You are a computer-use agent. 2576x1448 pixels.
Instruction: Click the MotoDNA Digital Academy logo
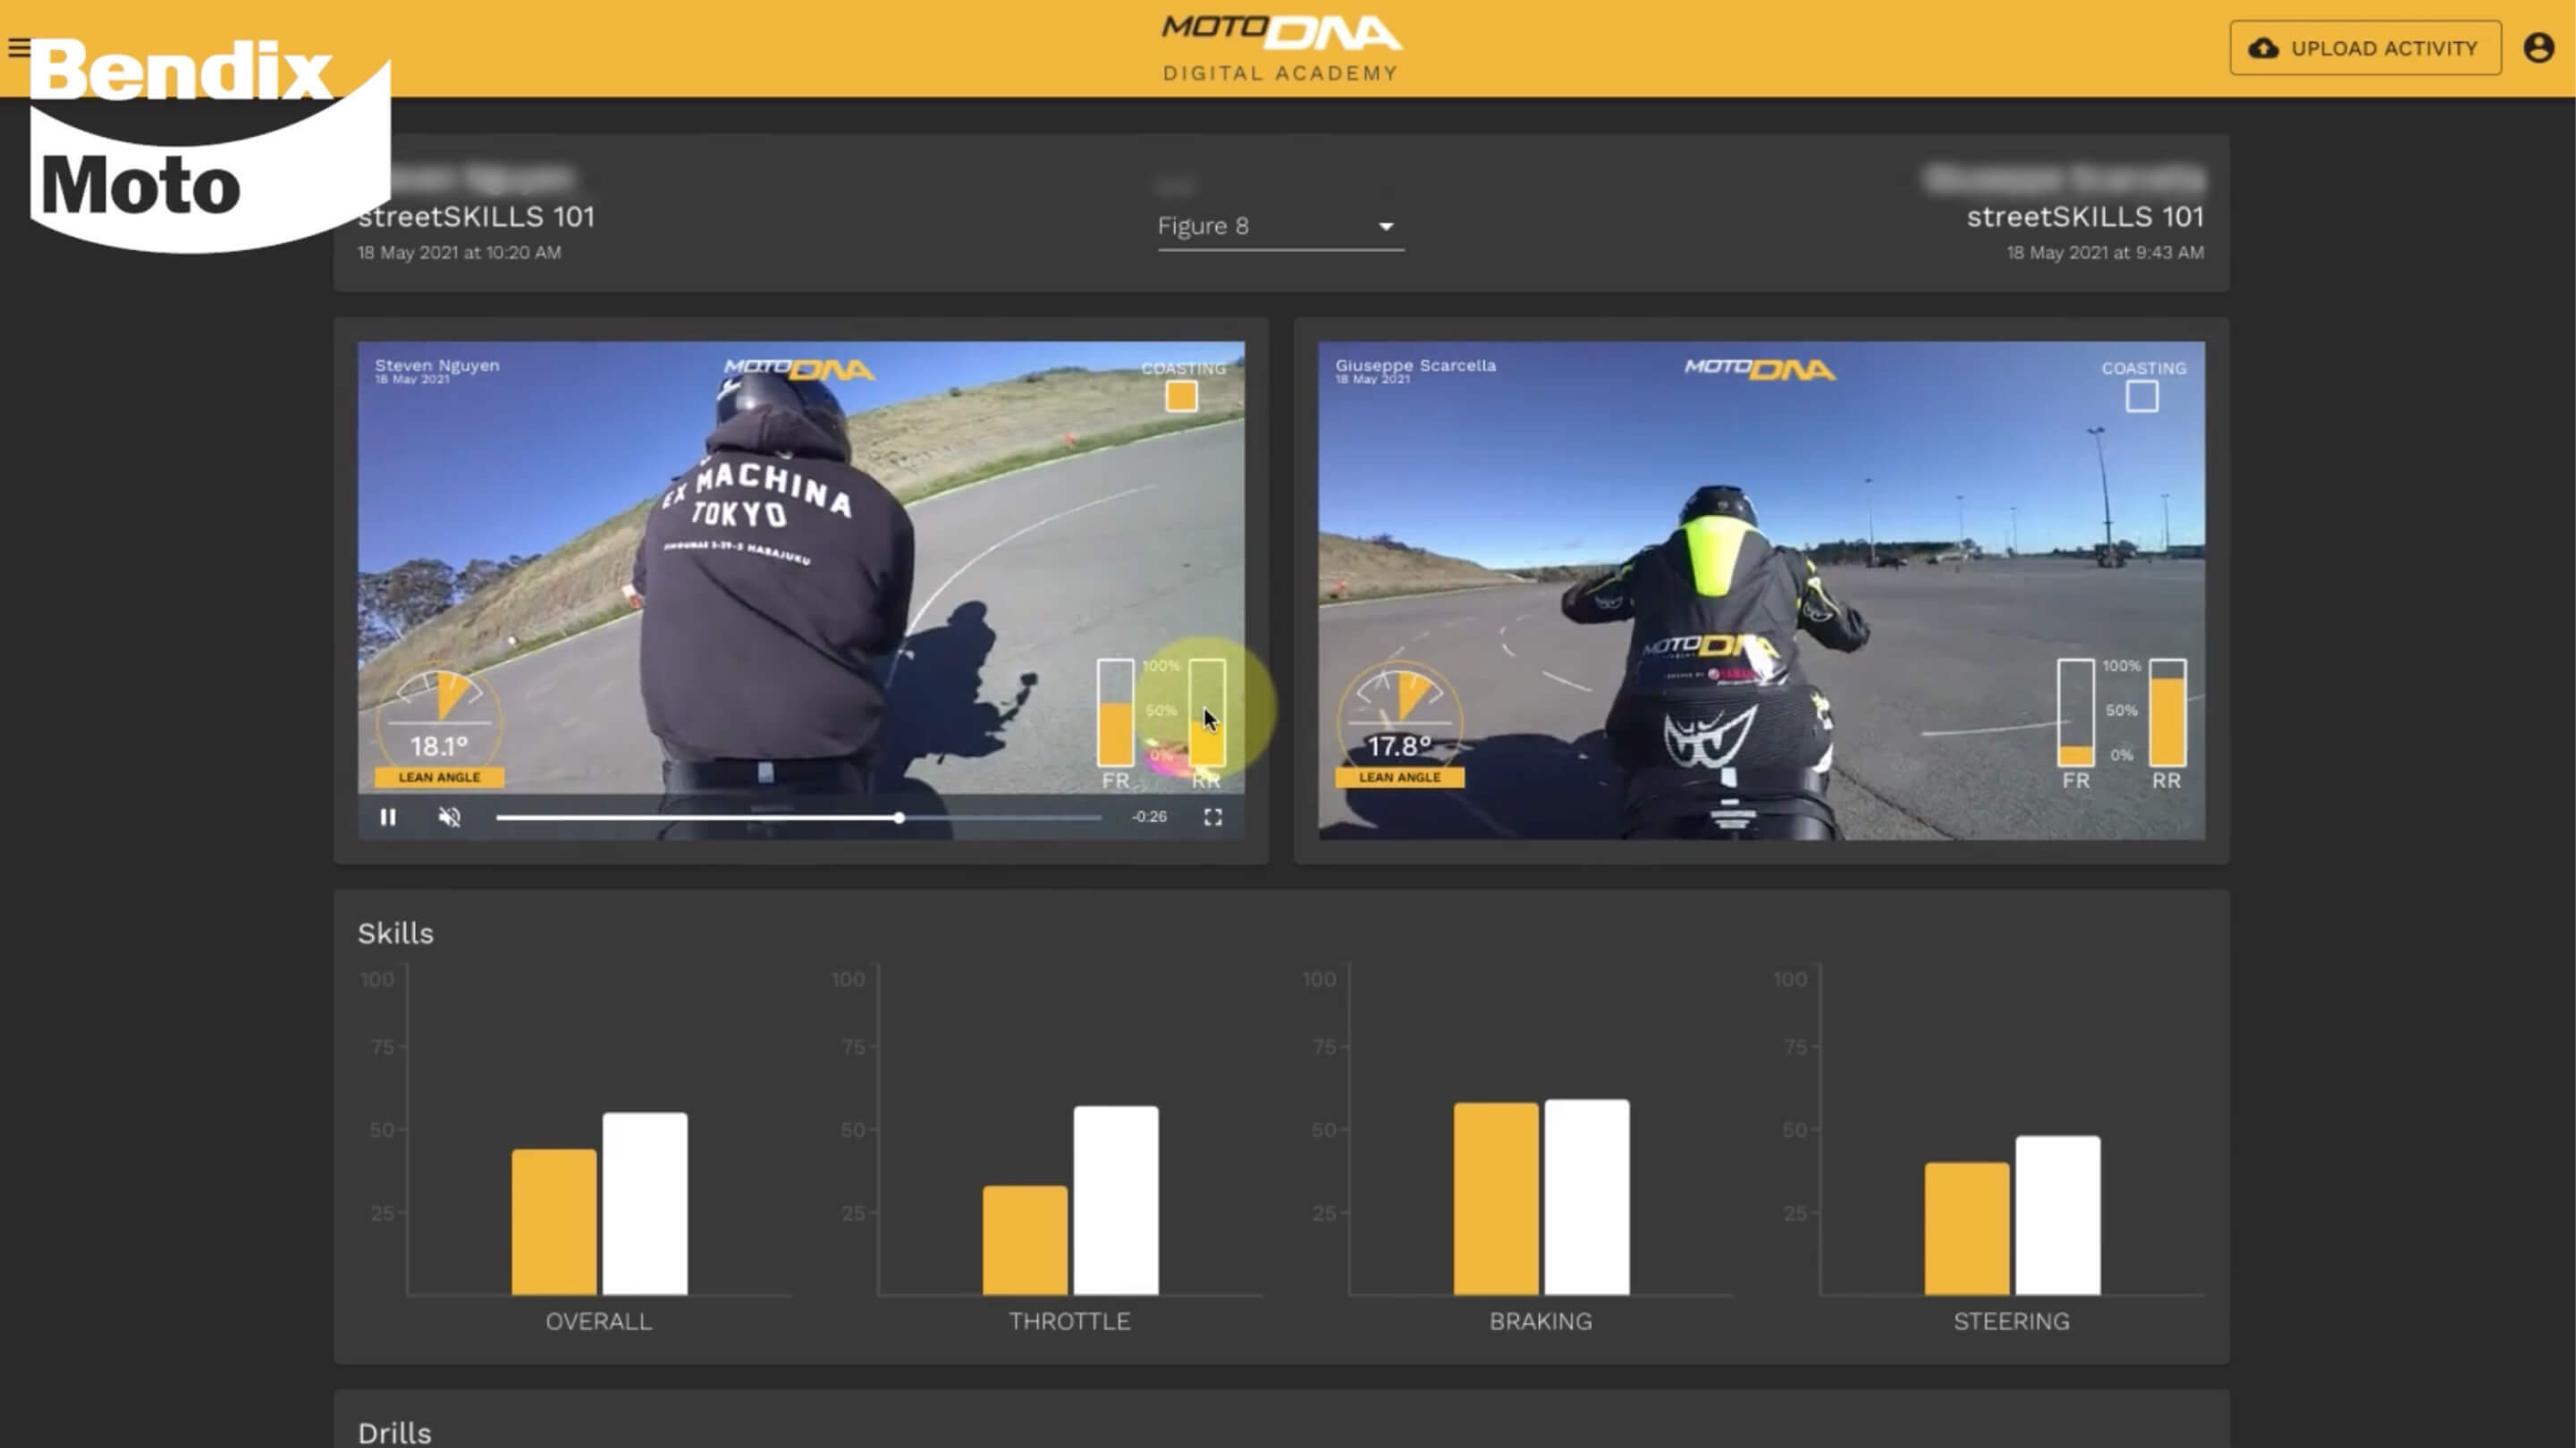click(1281, 47)
